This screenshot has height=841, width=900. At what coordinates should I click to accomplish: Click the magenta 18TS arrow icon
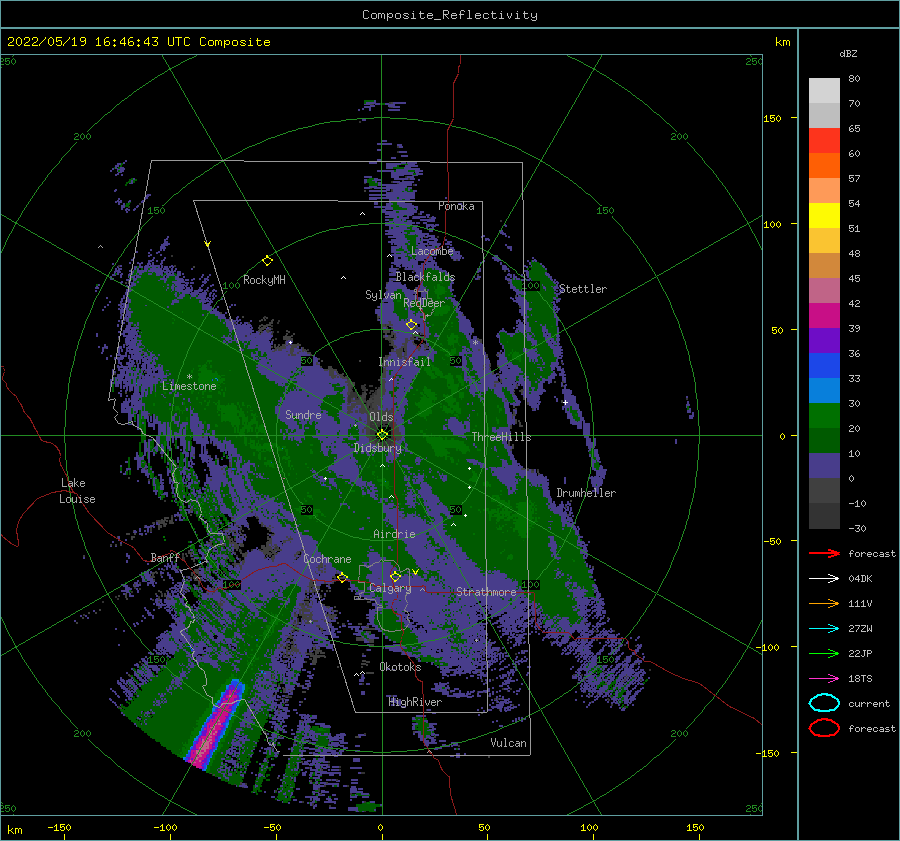click(x=824, y=679)
